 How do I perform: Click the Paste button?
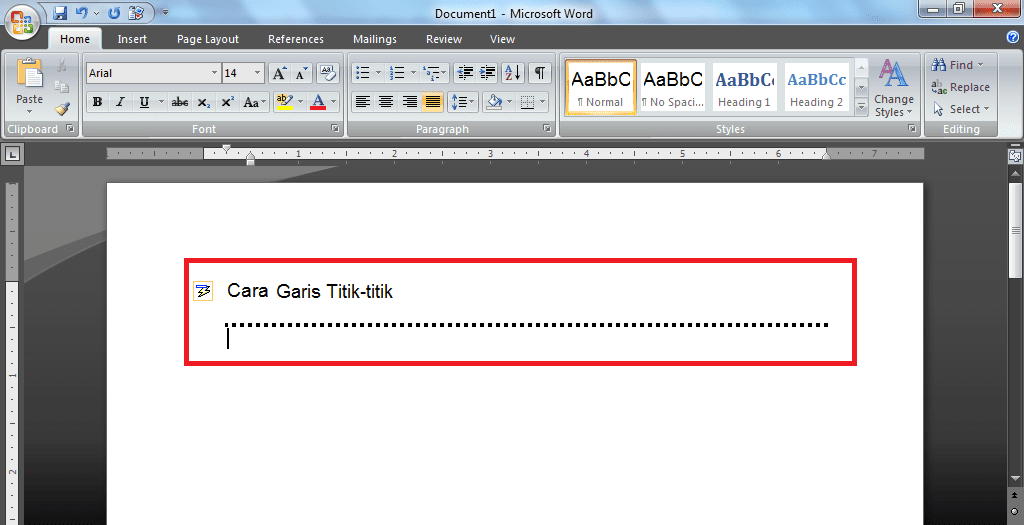click(x=29, y=86)
